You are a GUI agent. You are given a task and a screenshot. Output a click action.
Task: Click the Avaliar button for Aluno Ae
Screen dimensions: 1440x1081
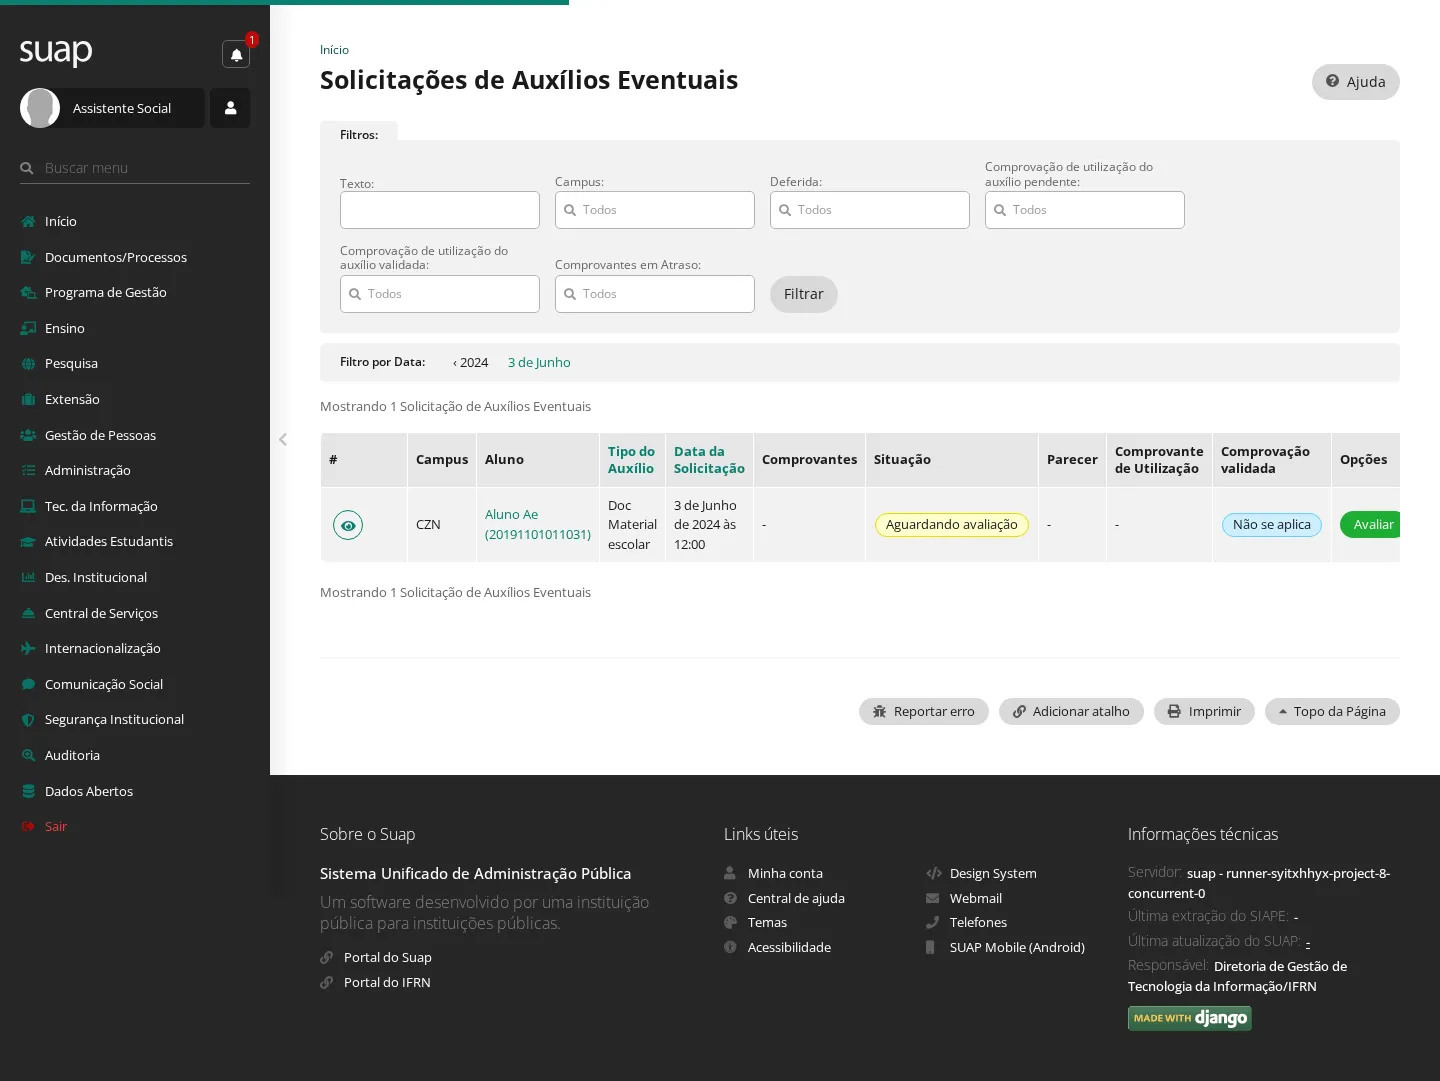(x=1370, y=525)
